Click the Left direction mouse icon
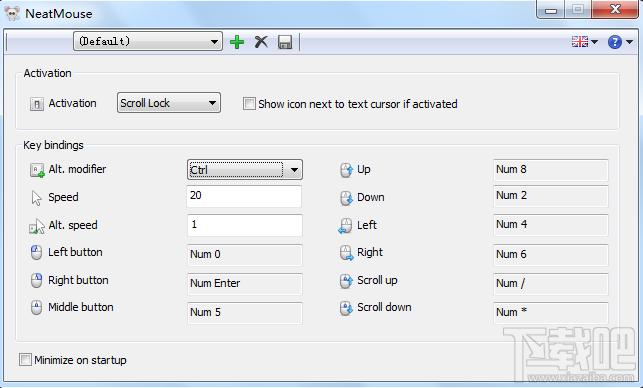This screenshot has width=643, height=388. [345, 226]
